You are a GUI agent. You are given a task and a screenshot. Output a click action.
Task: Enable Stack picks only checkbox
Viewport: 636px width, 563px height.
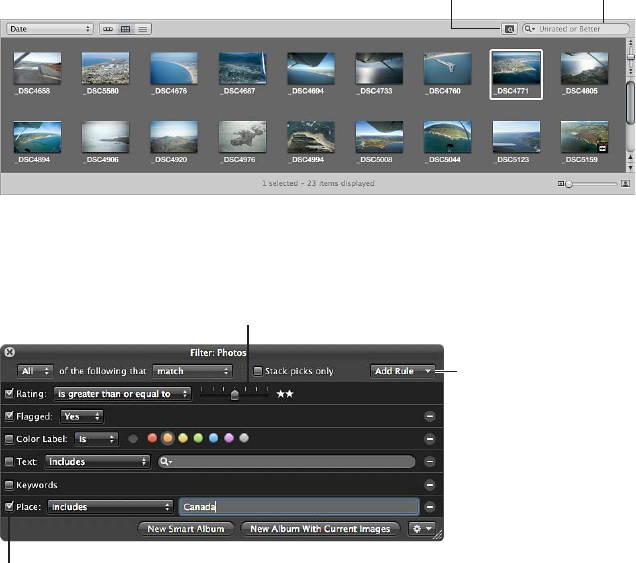click(x=258, y=371)
